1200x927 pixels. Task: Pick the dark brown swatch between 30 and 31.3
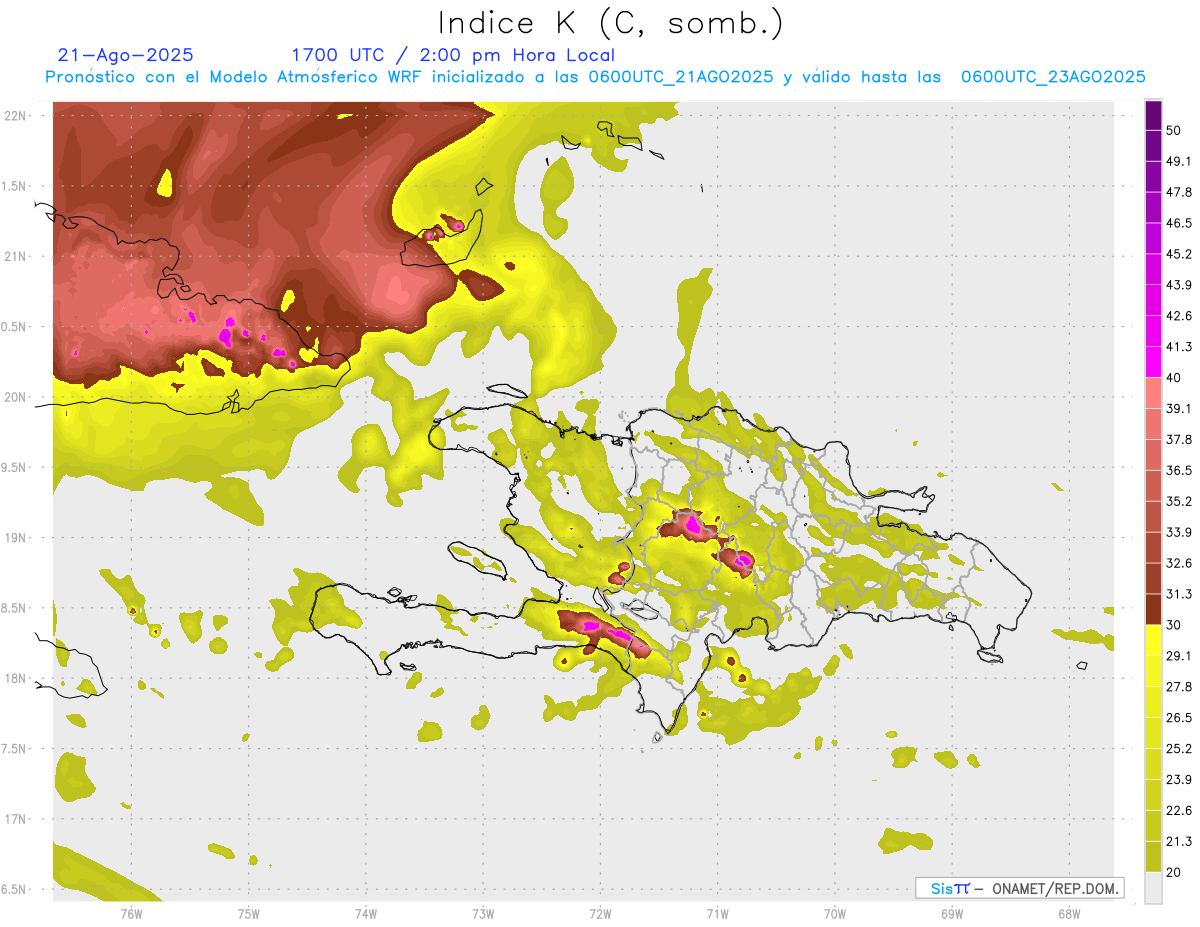pyautogui.click(x=1153, y=609)
